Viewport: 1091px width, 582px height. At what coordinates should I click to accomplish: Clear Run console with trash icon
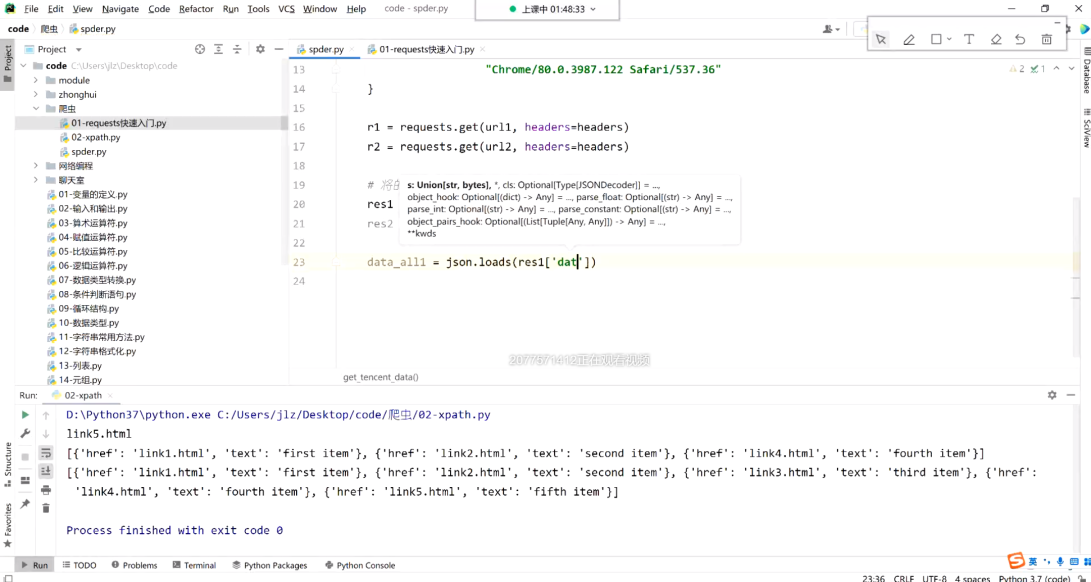(x=46, y=508)
